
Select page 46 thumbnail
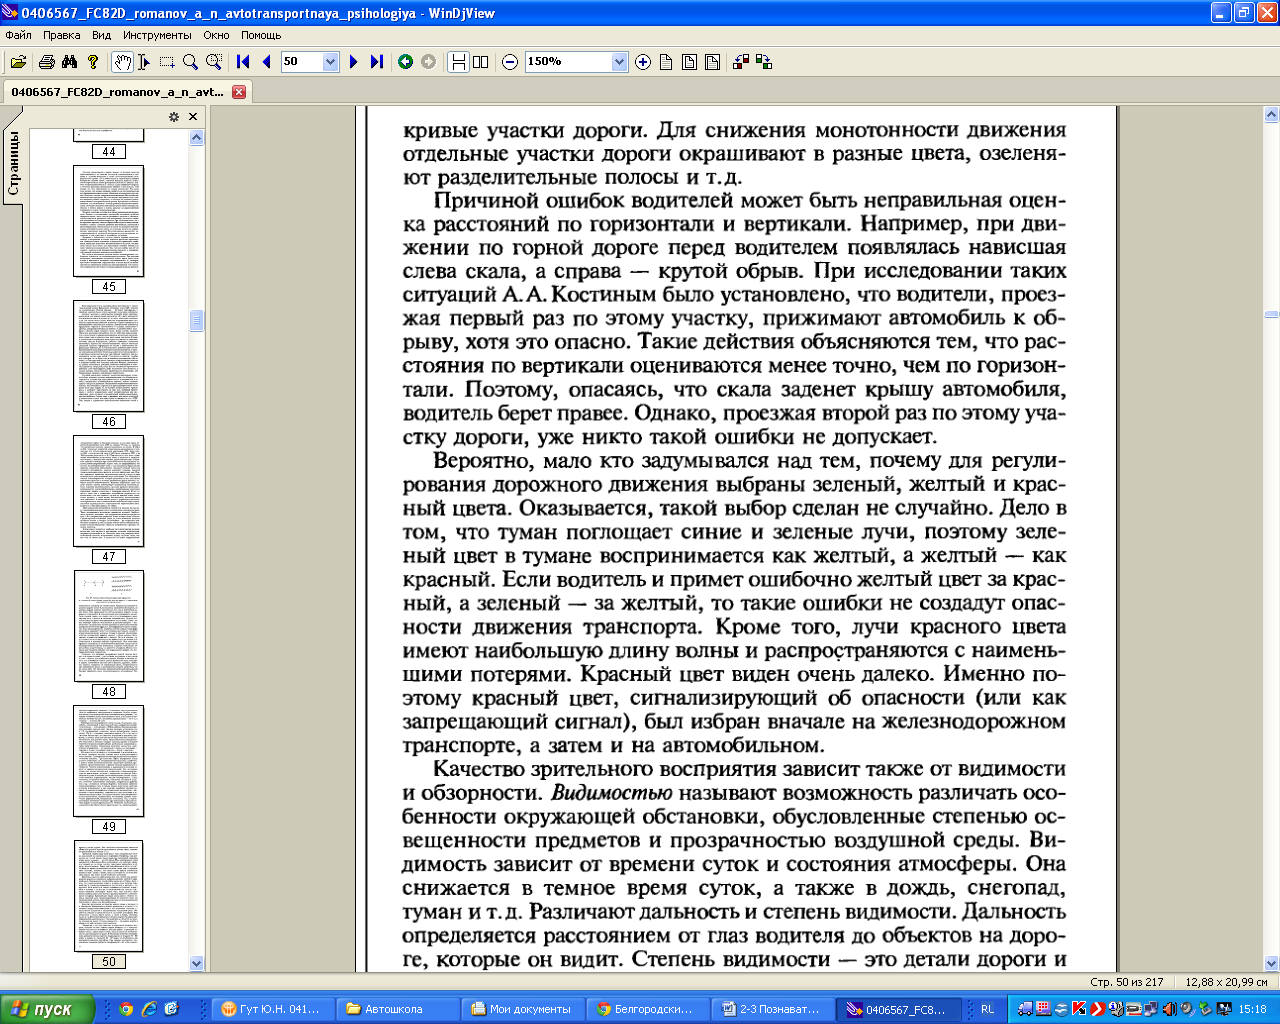click(108, 356)
